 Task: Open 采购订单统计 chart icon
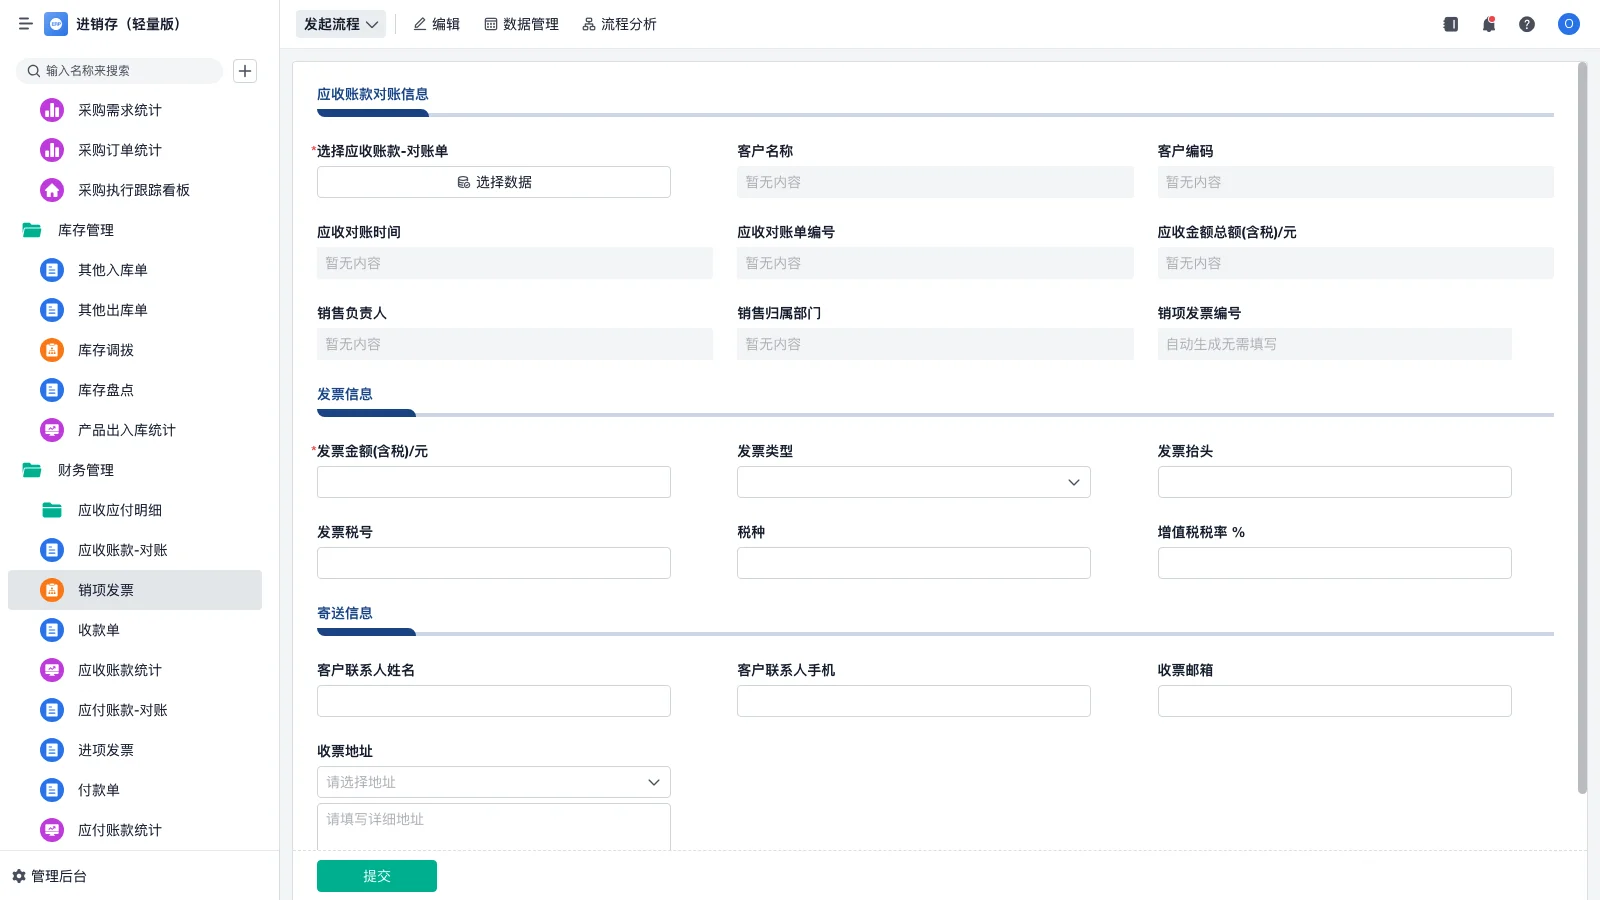pos(52,150)
